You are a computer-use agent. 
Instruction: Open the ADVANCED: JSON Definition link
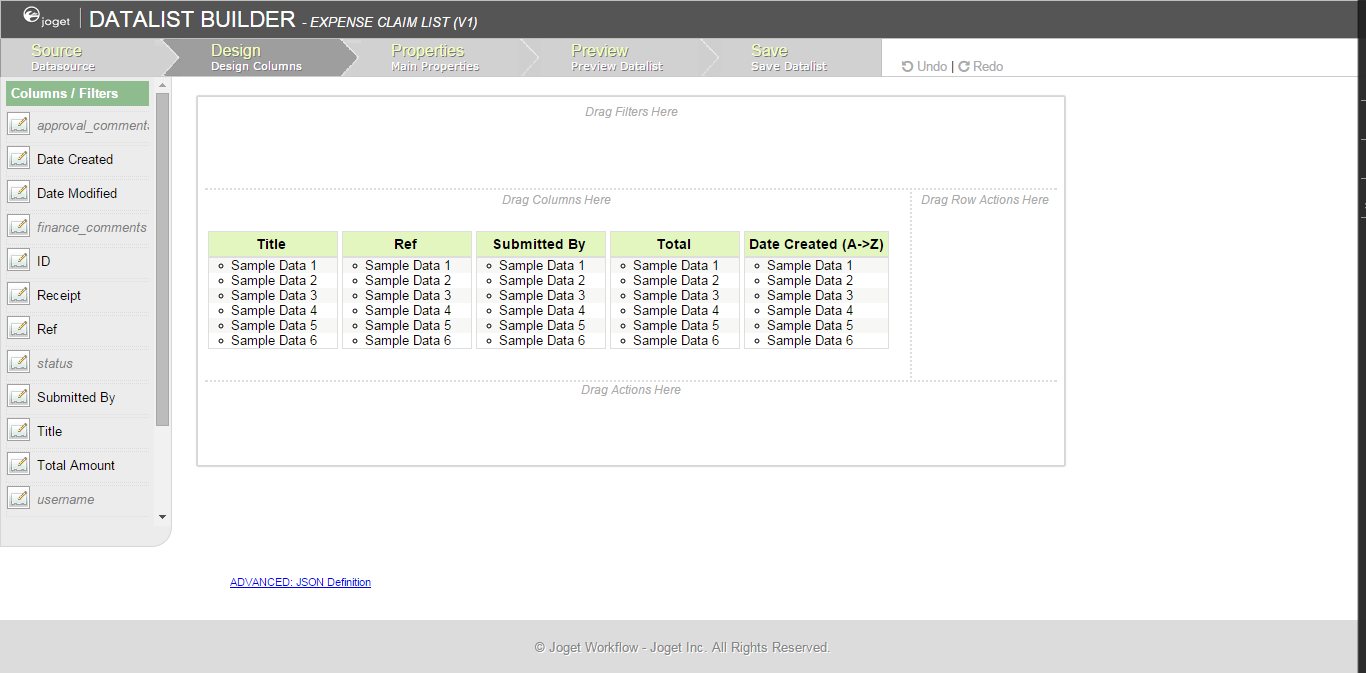tap(300, 582)
